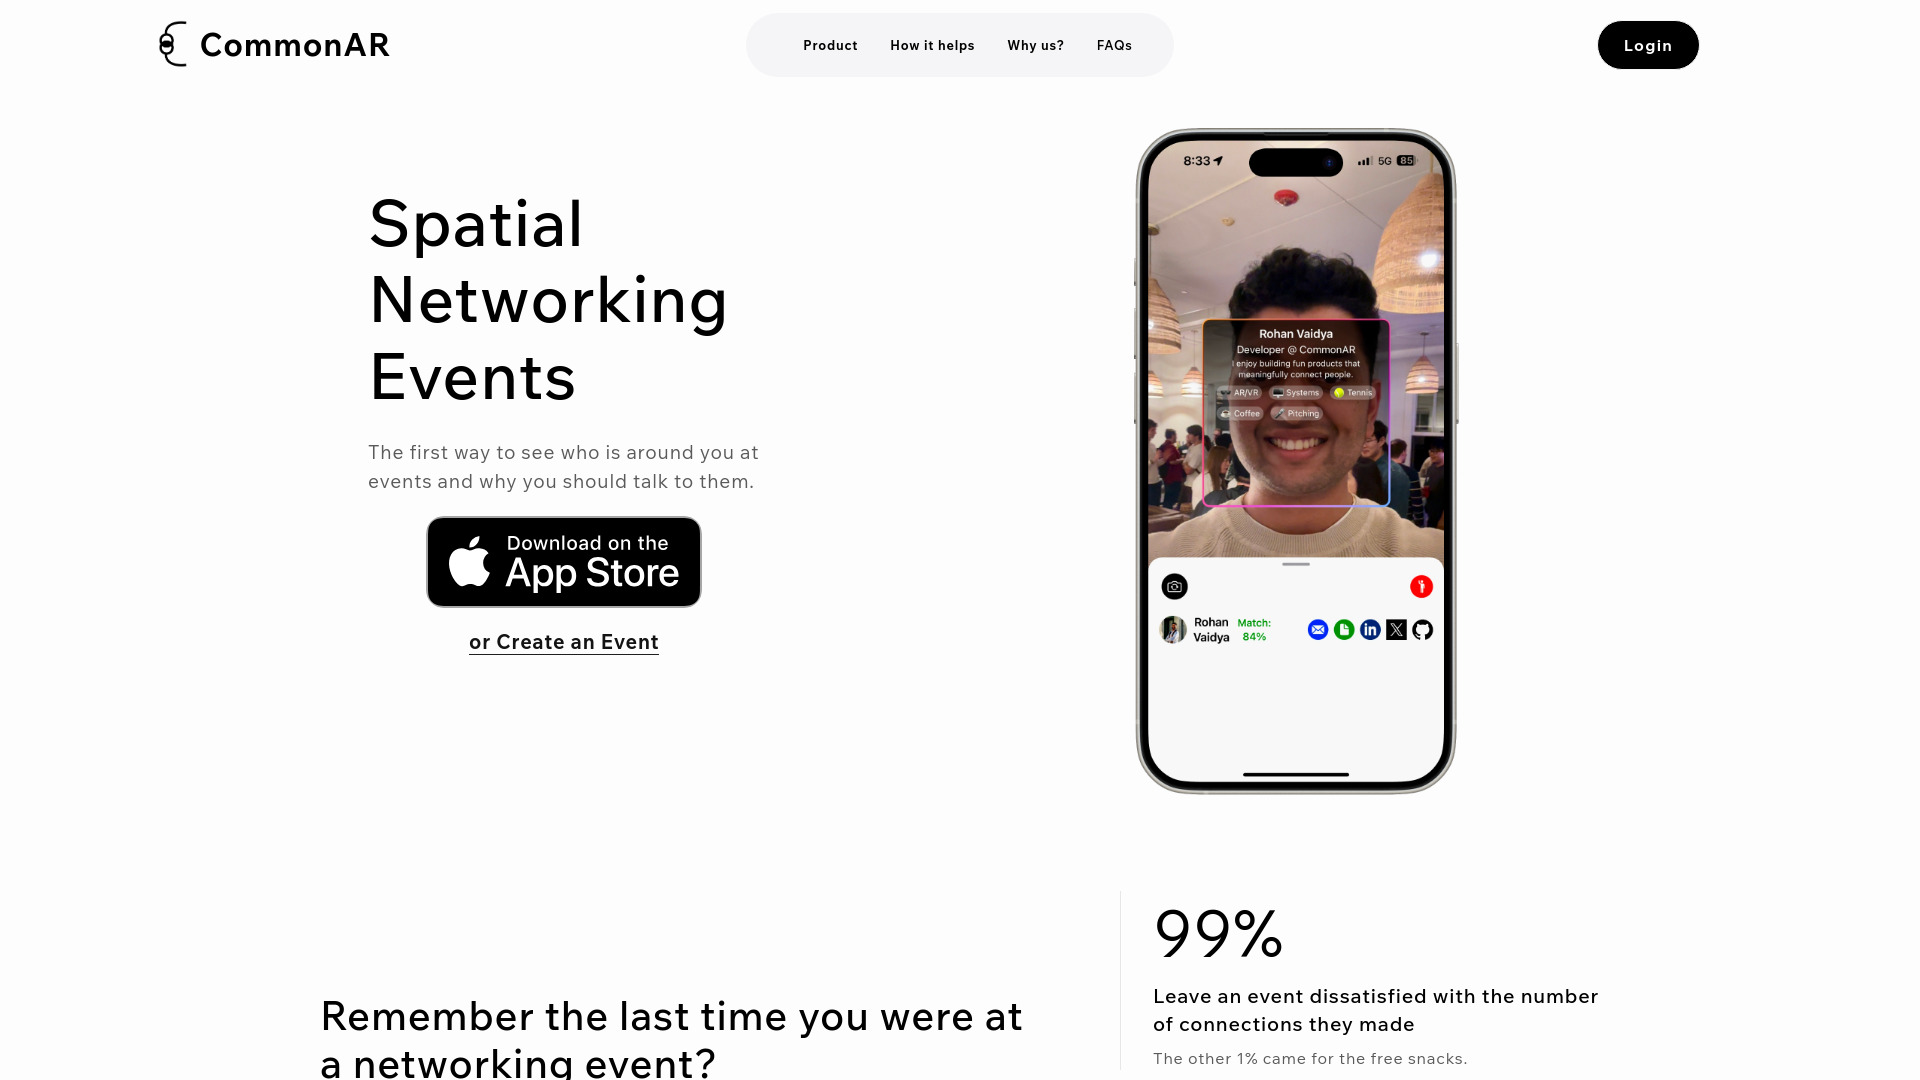
Task: Click the How it helps nav item
Action: pyautogui.click(x=932, y=45)
